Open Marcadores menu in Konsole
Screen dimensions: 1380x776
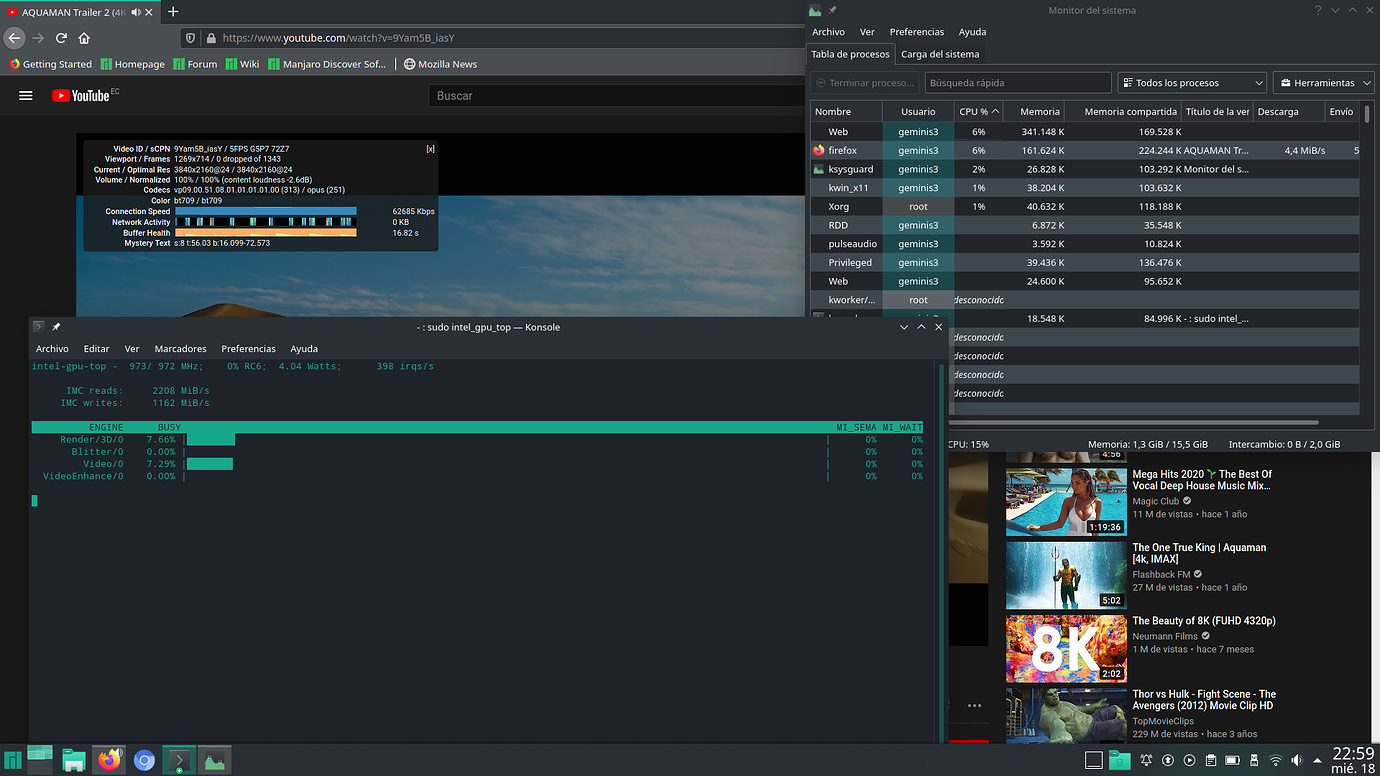(180, 349)
